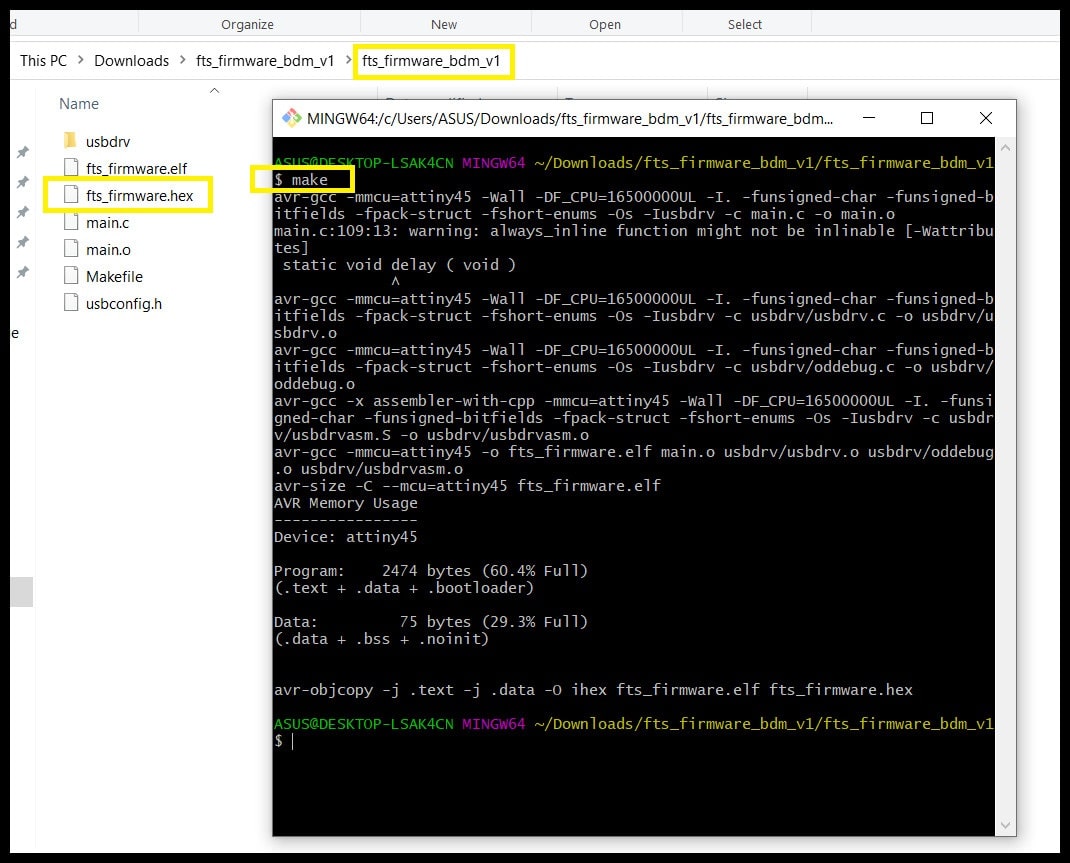Click the Open ribbon group label
This screenshot has width=1070, height=863.
pos(605,25)
